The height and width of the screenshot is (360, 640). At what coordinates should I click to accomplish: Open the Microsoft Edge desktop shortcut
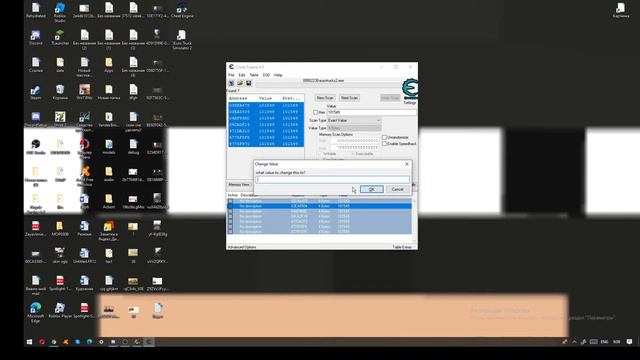point(36,312)
